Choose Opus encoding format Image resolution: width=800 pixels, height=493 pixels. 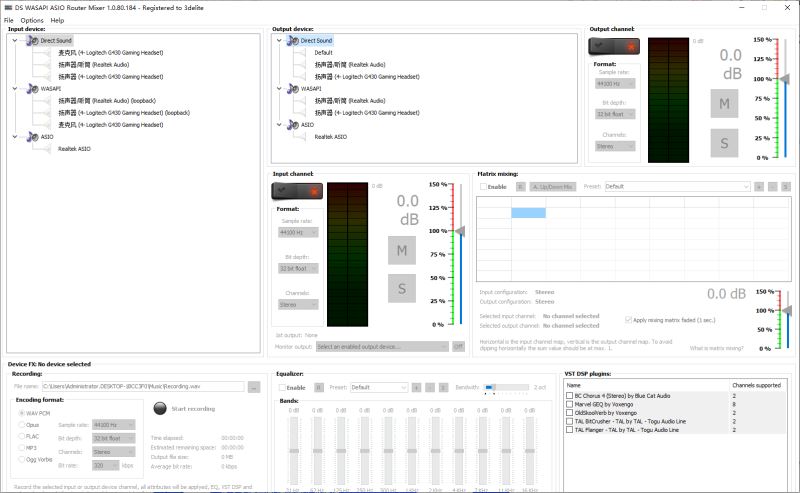(x=22, y=425)
